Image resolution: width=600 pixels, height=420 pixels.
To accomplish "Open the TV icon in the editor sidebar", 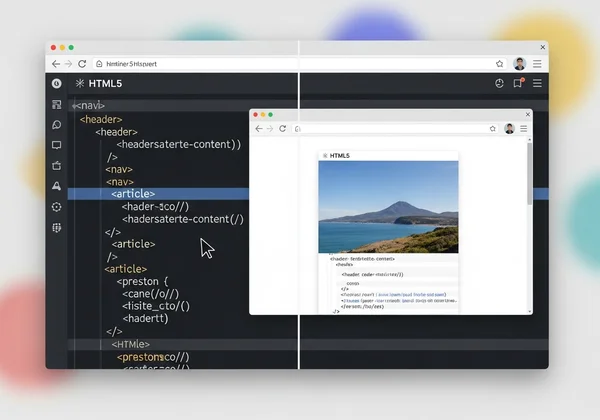I will tap(57, 166).
